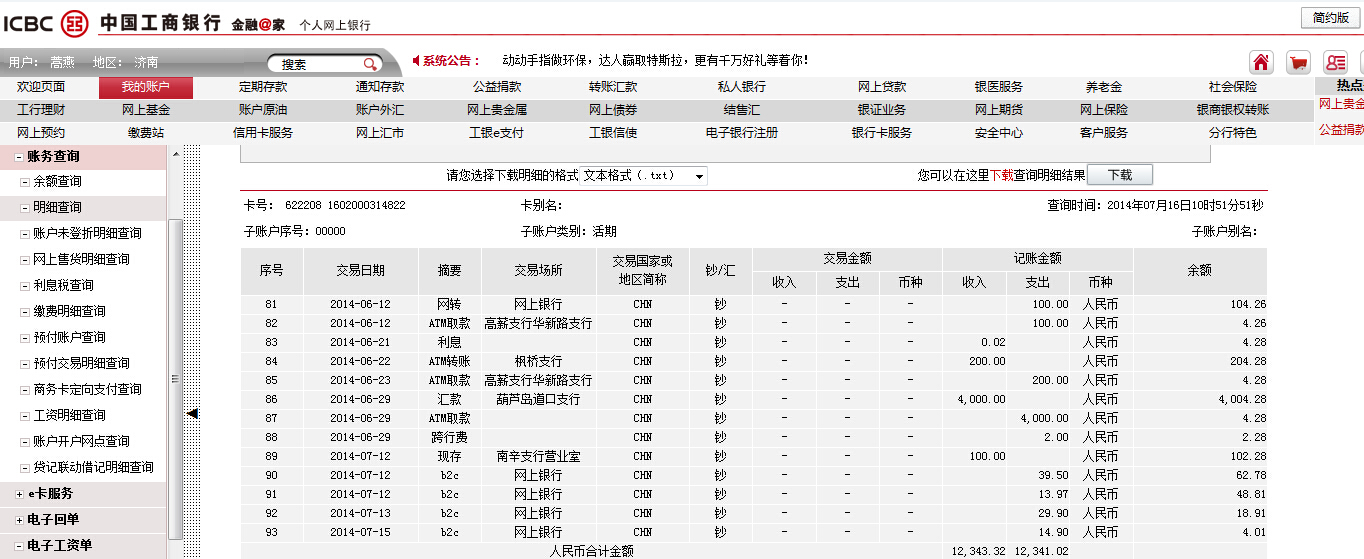This screenshot has height=559, width=1364.
Task: Click the sidebar scrollbar up arrow
Action: pyautogui.click(x=176, y=154)
